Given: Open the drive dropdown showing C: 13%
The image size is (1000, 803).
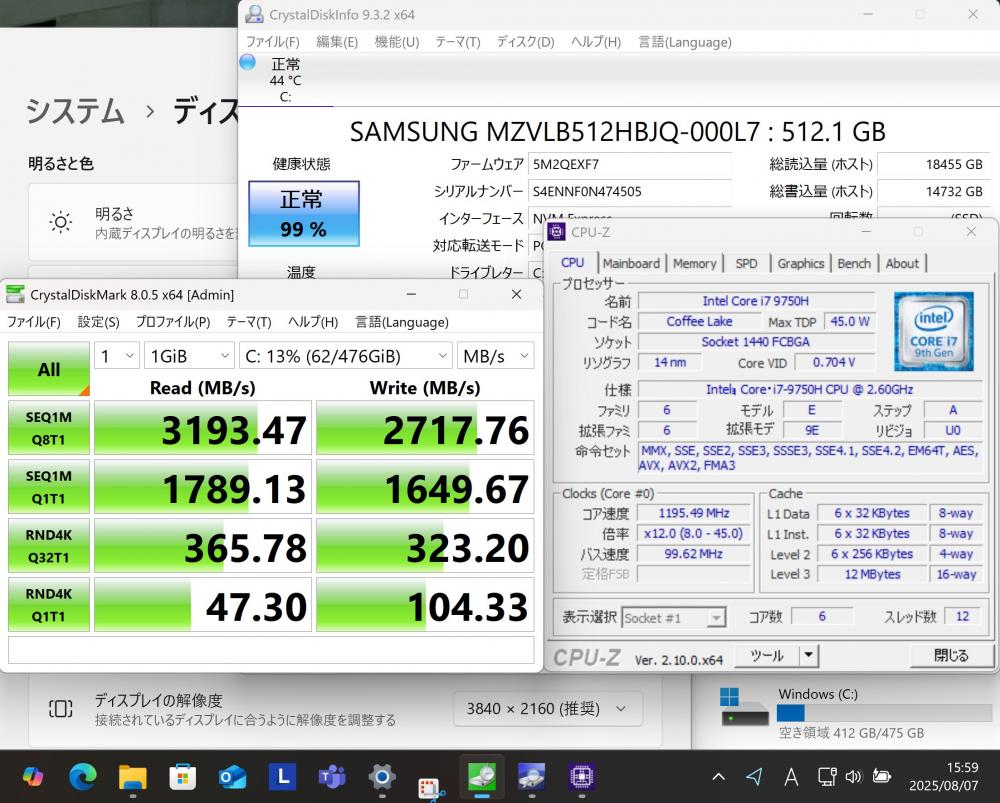Looking at the screenshot, I should [x=346, y=356].
